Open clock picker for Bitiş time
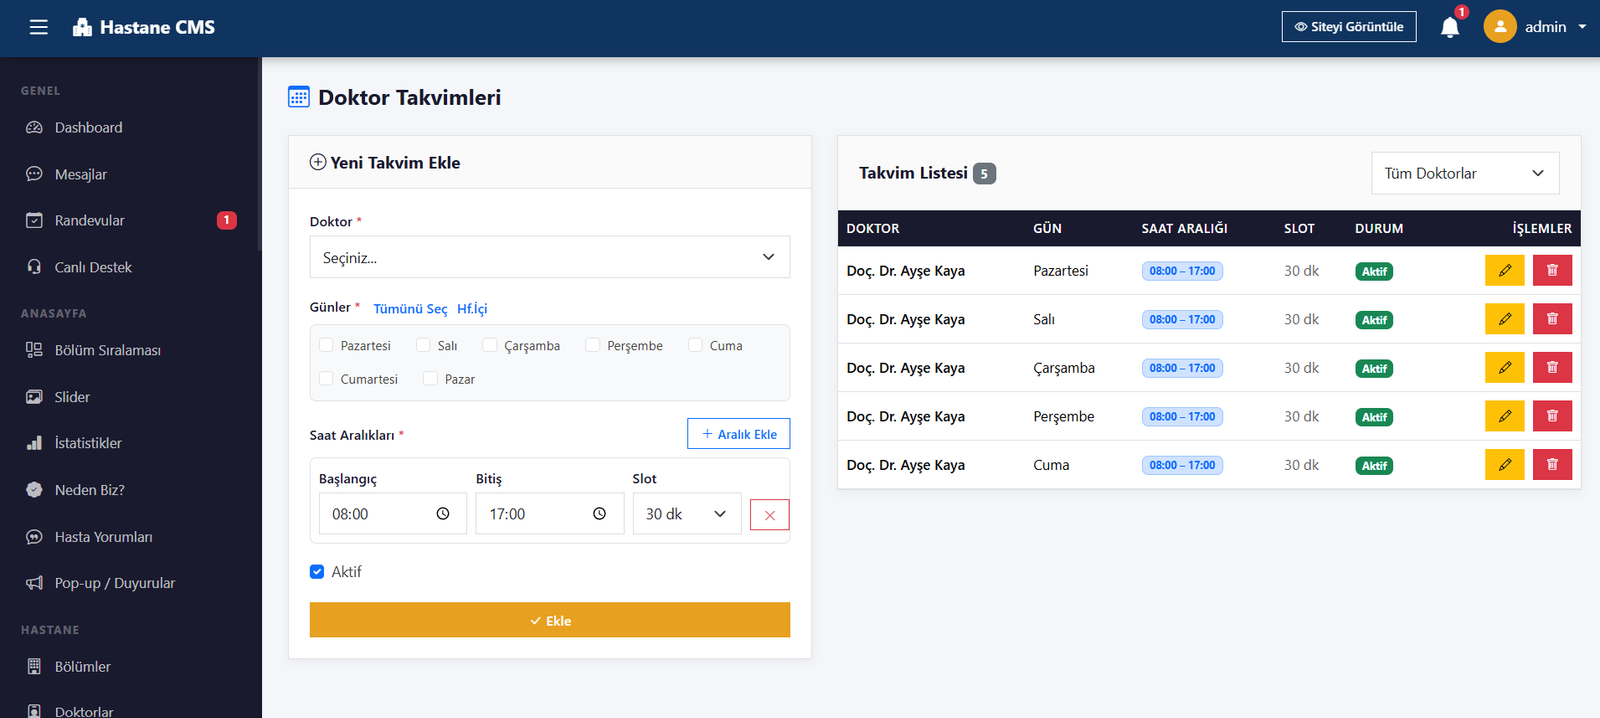Image resolution: width=1600 pixels, height=718 pixels. coord(600,514)
